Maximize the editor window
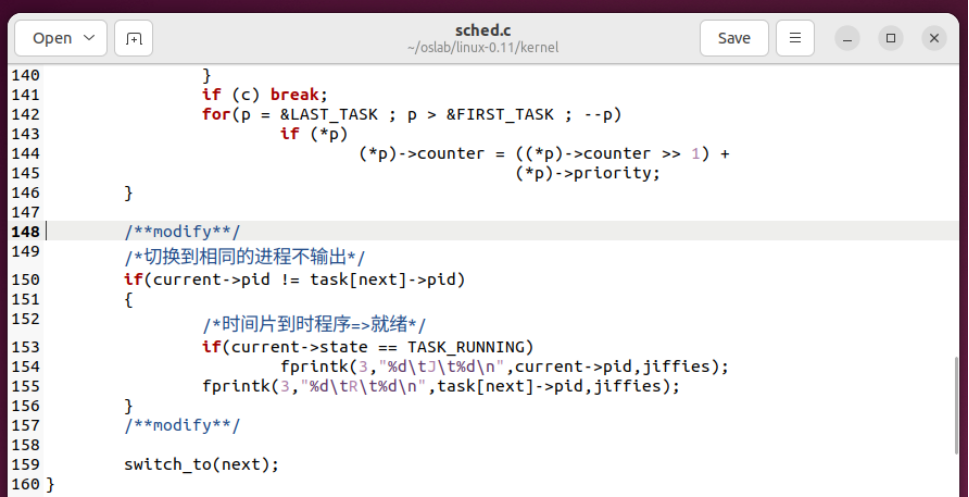This screenshot has width=969, height=497. (891, 38)
